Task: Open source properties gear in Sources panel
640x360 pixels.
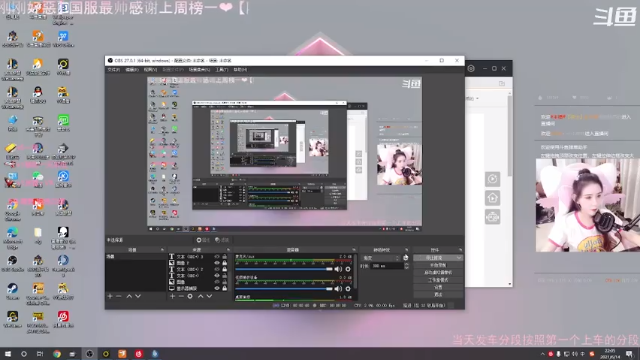Action: [x=190, y=296]
